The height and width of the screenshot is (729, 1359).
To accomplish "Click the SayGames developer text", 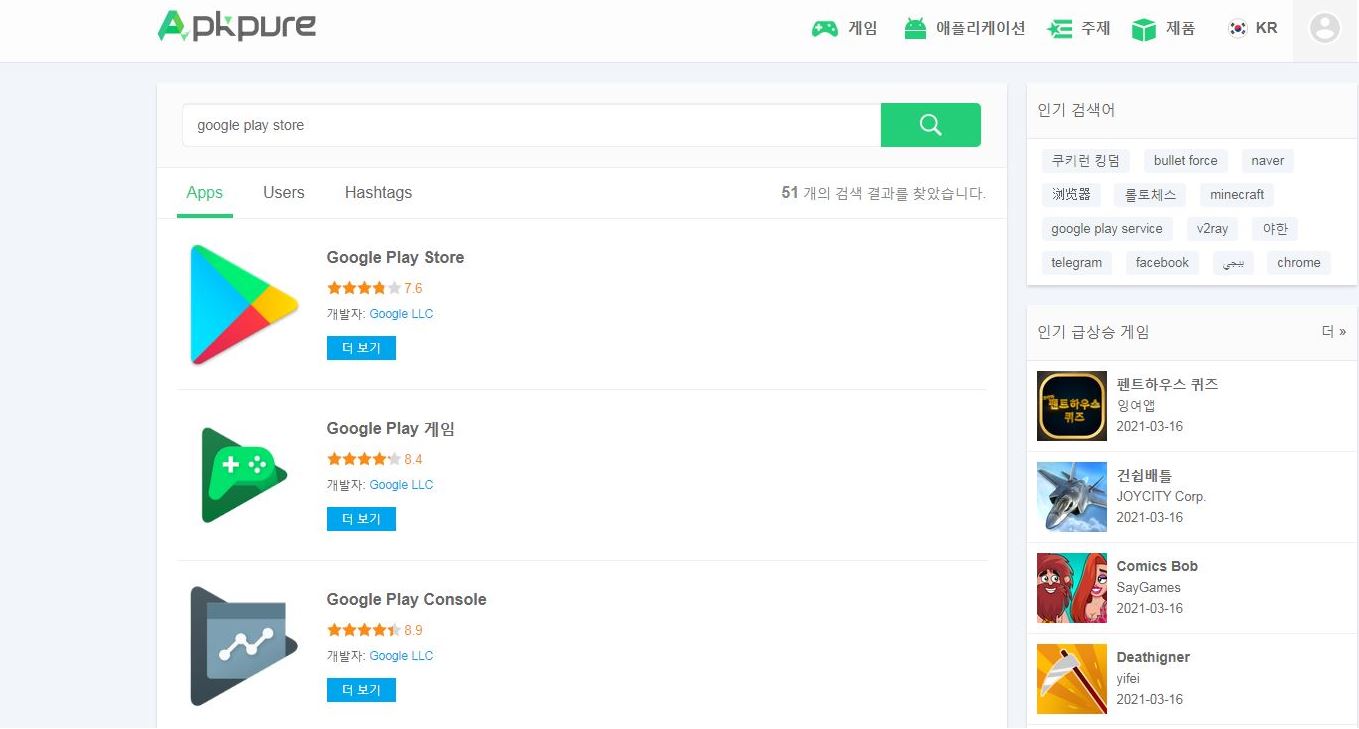I will click(x=1149, y=587).
